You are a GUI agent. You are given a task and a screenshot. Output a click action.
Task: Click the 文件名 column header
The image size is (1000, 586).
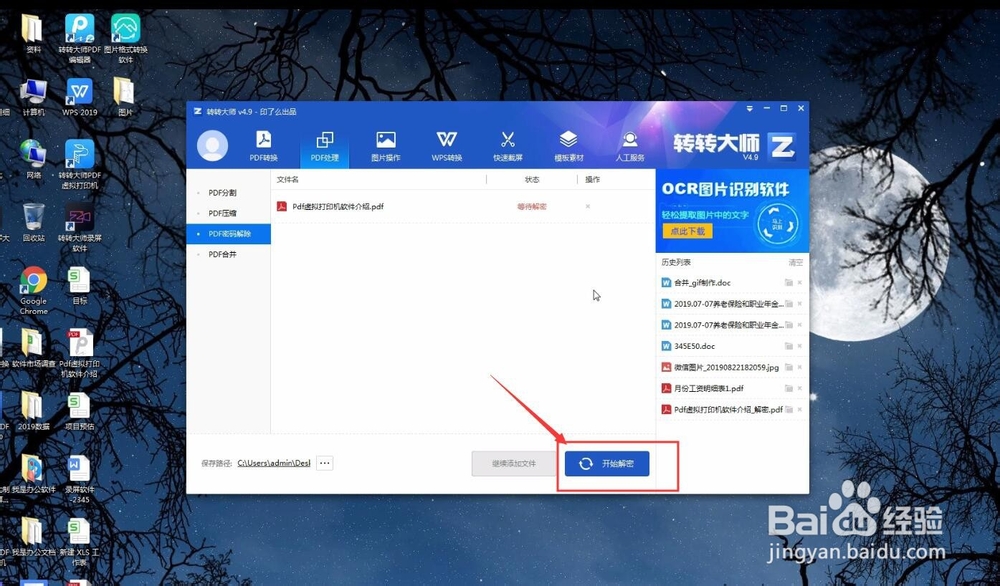tap(288, 179)
